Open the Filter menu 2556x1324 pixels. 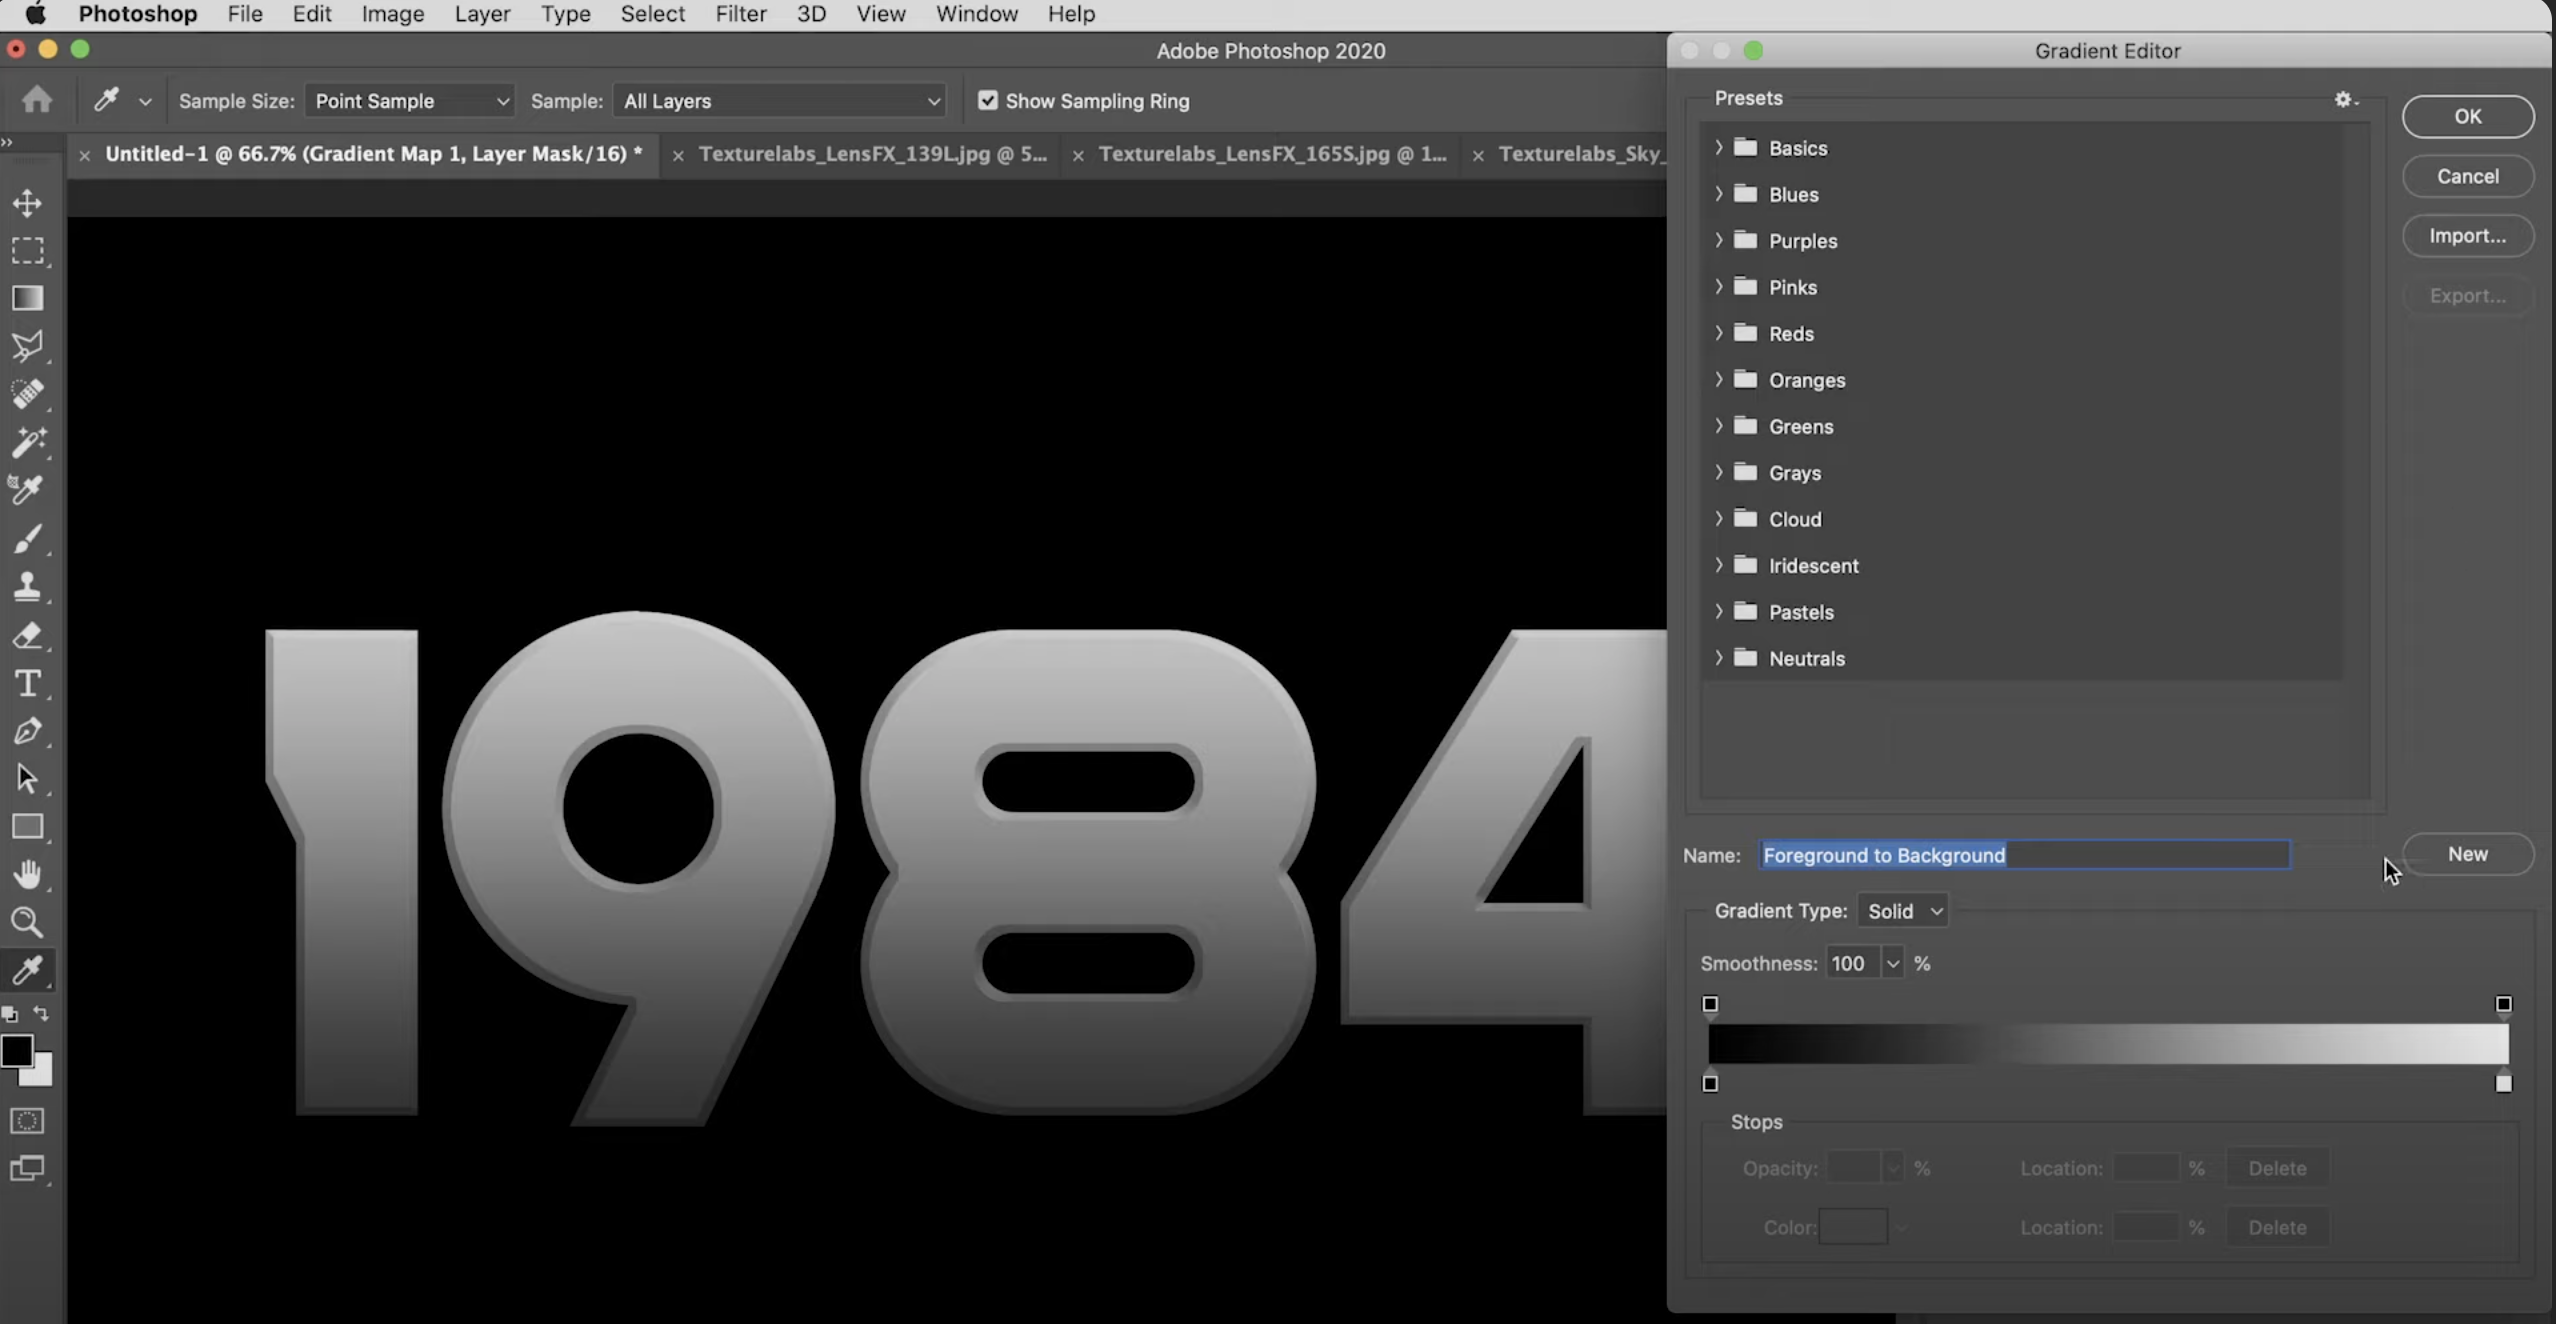click(x=740, y=13)
